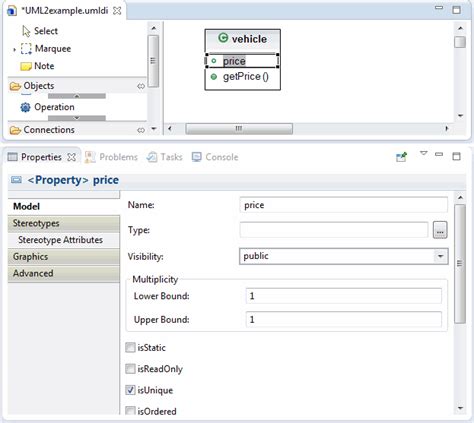Click the diagram horizontal scrollbar thumb
The width and height of the screenshot is (474, 423).
coord(239,129)
